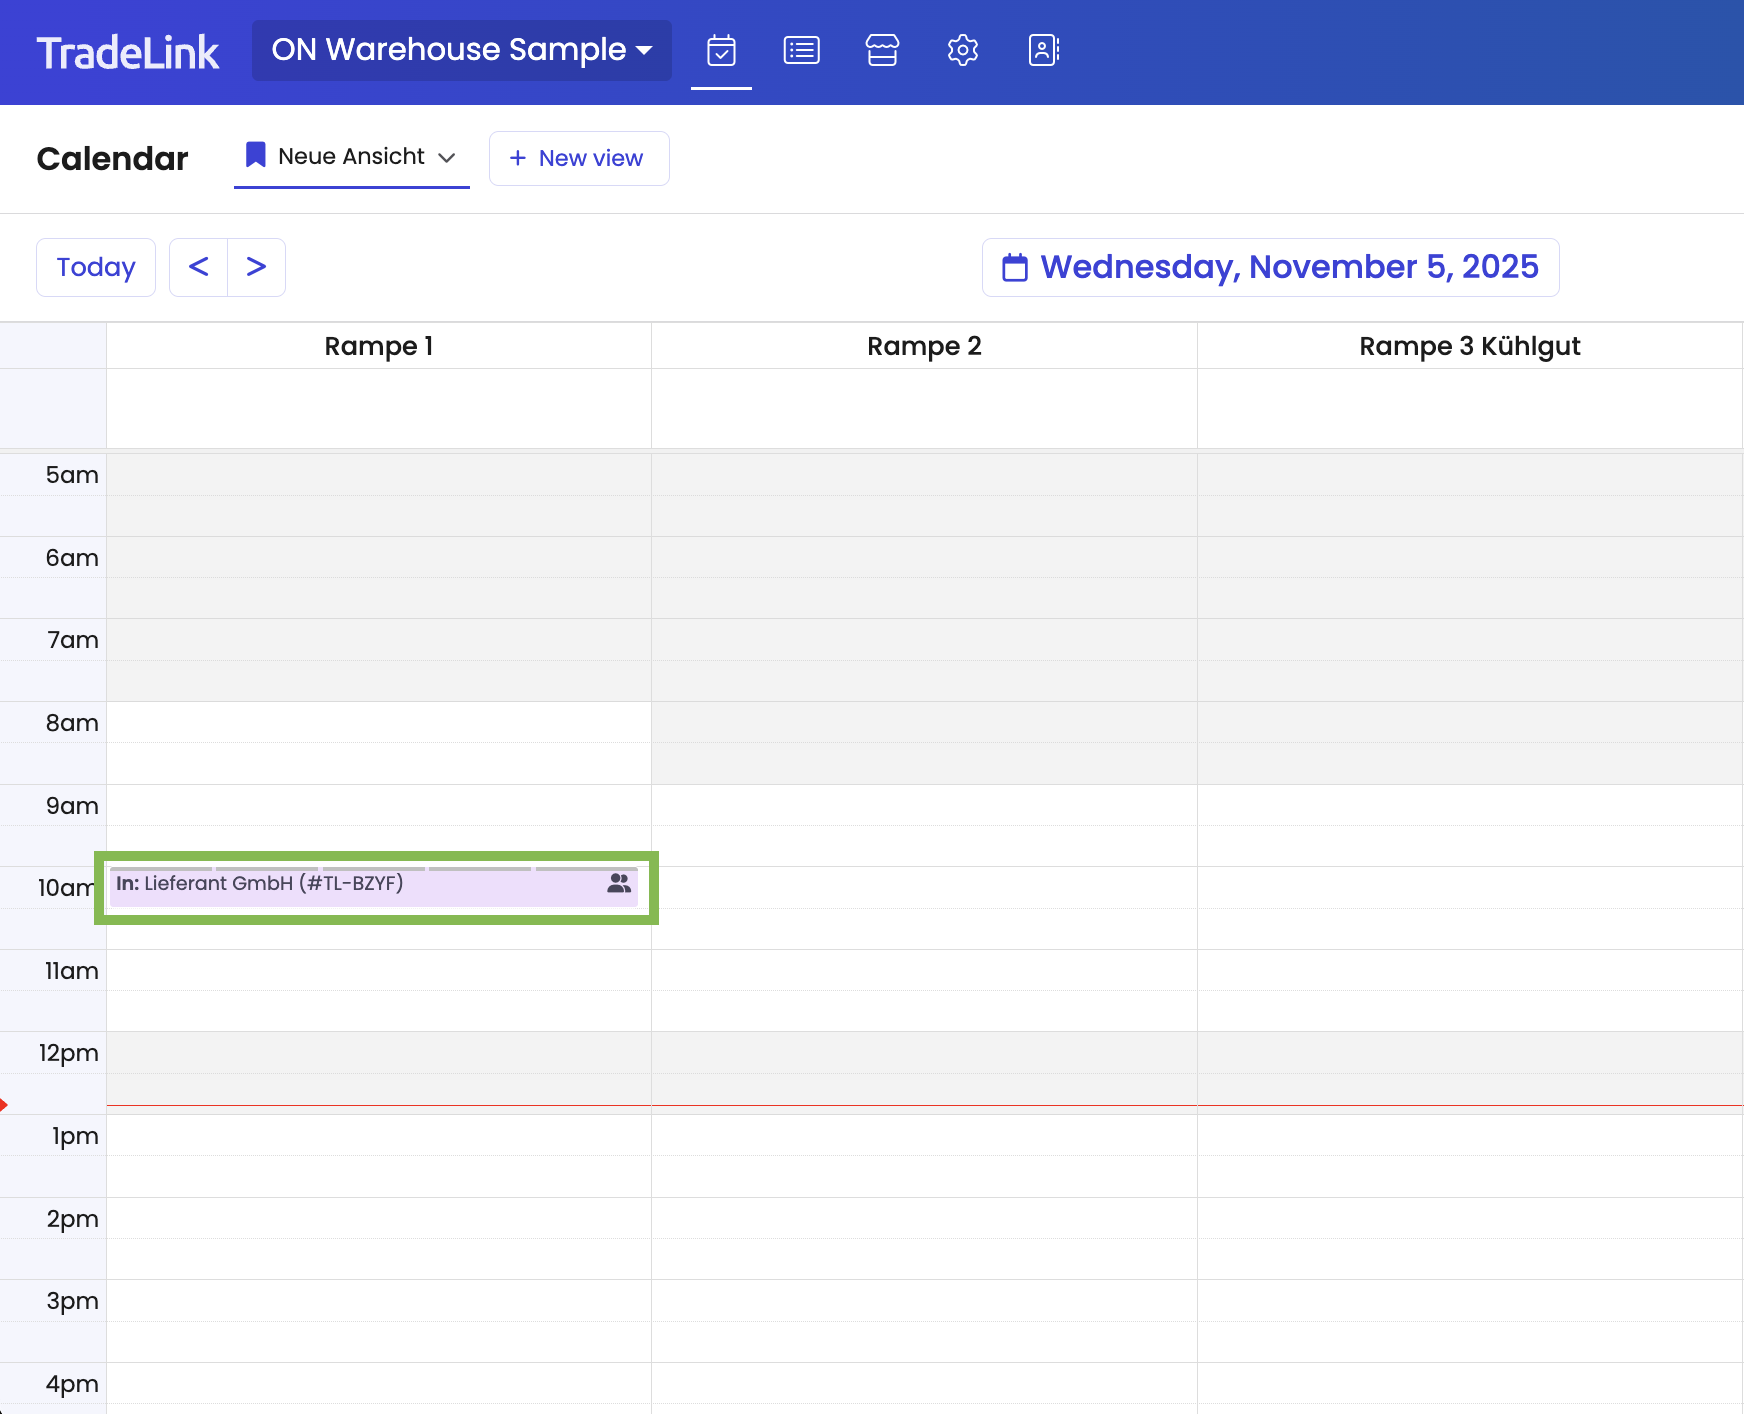This screenshot has height=1414, width=1744.
Task: Click the bookmark icon beside Neue Ansicht
Action: point(256,155)
